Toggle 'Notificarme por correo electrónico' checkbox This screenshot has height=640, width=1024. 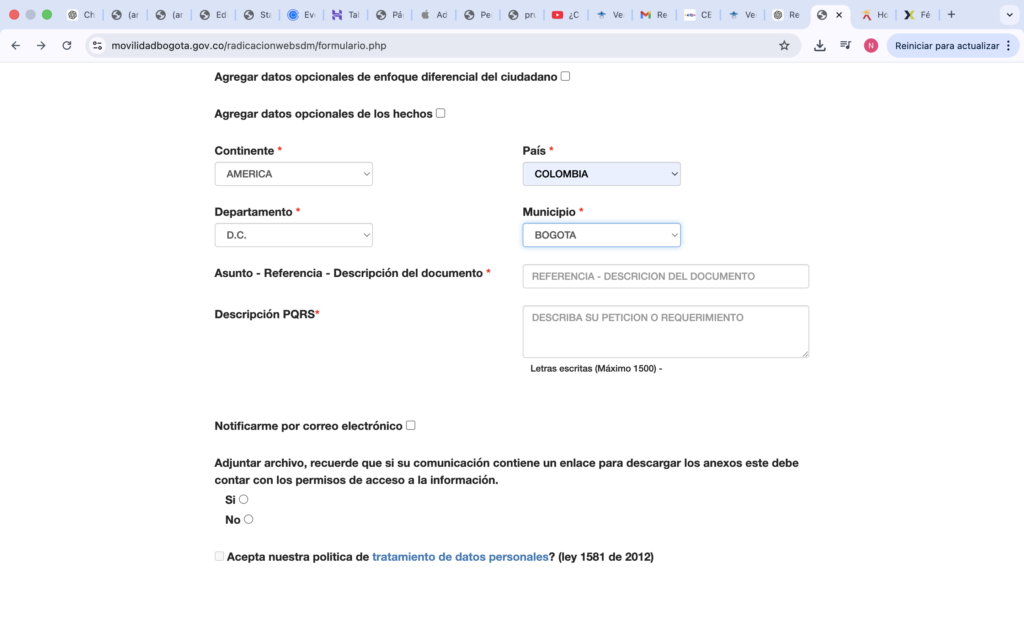click(x=410, y=425)
